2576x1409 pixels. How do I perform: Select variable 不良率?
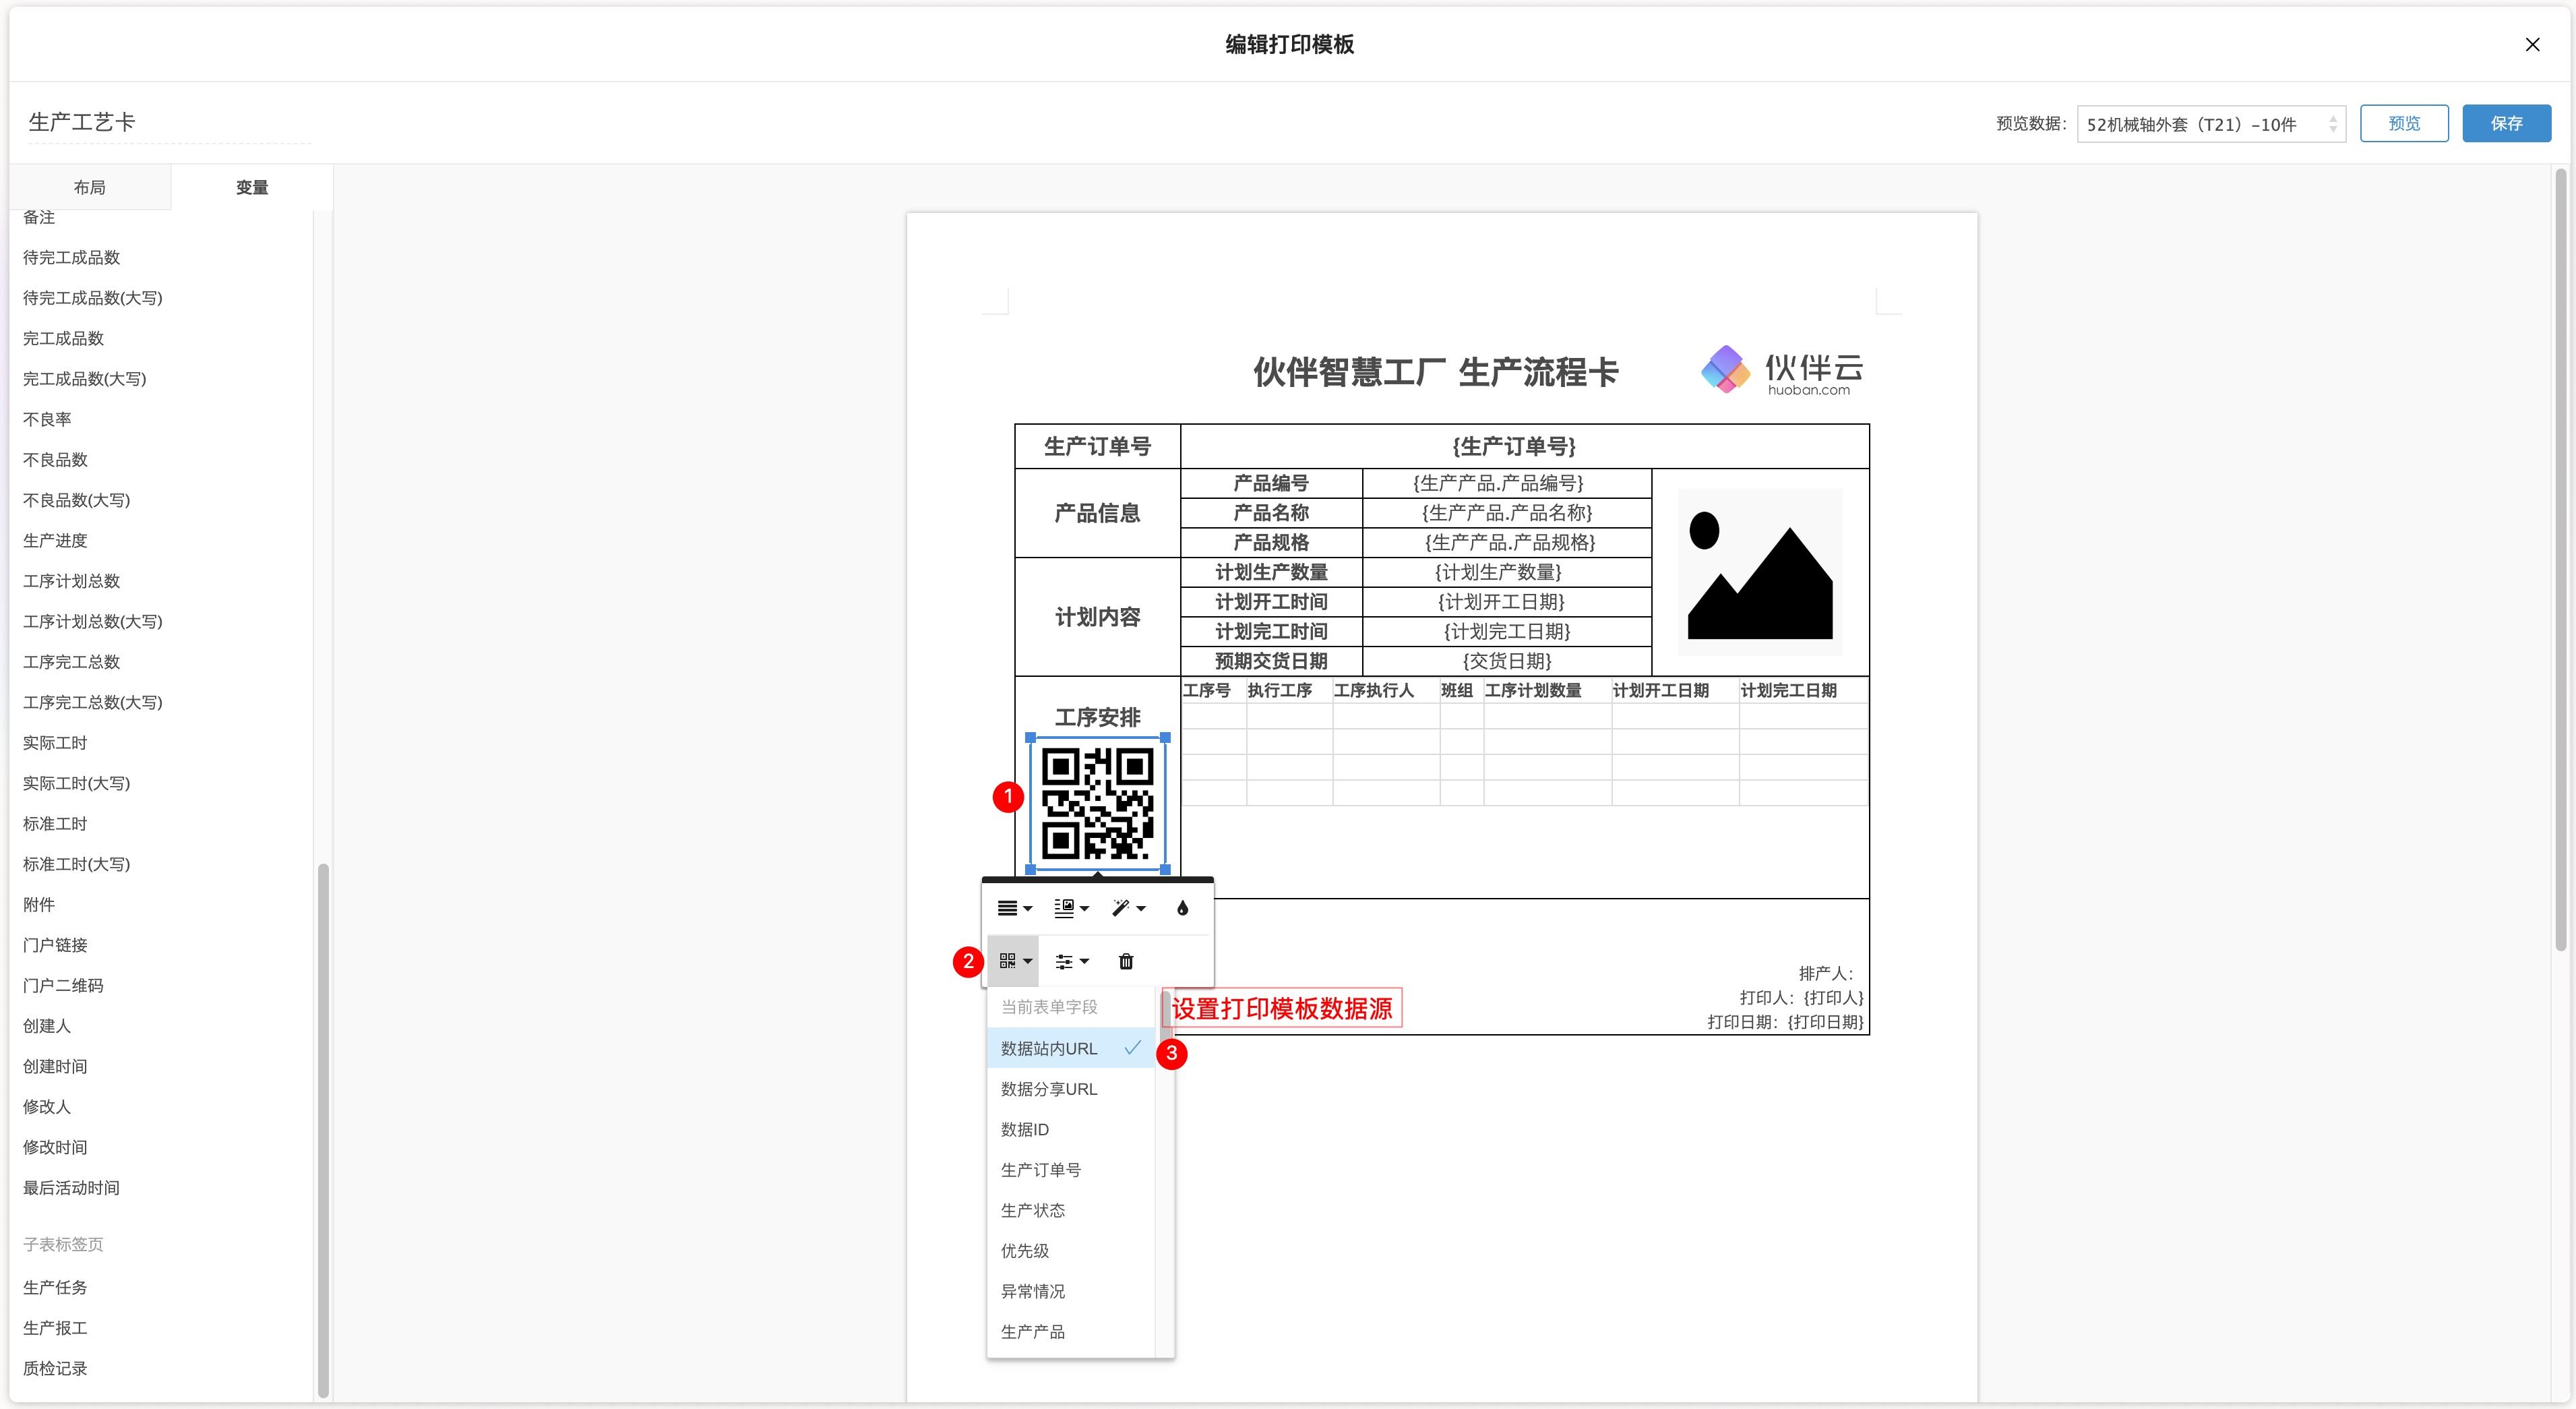[47, 419]
